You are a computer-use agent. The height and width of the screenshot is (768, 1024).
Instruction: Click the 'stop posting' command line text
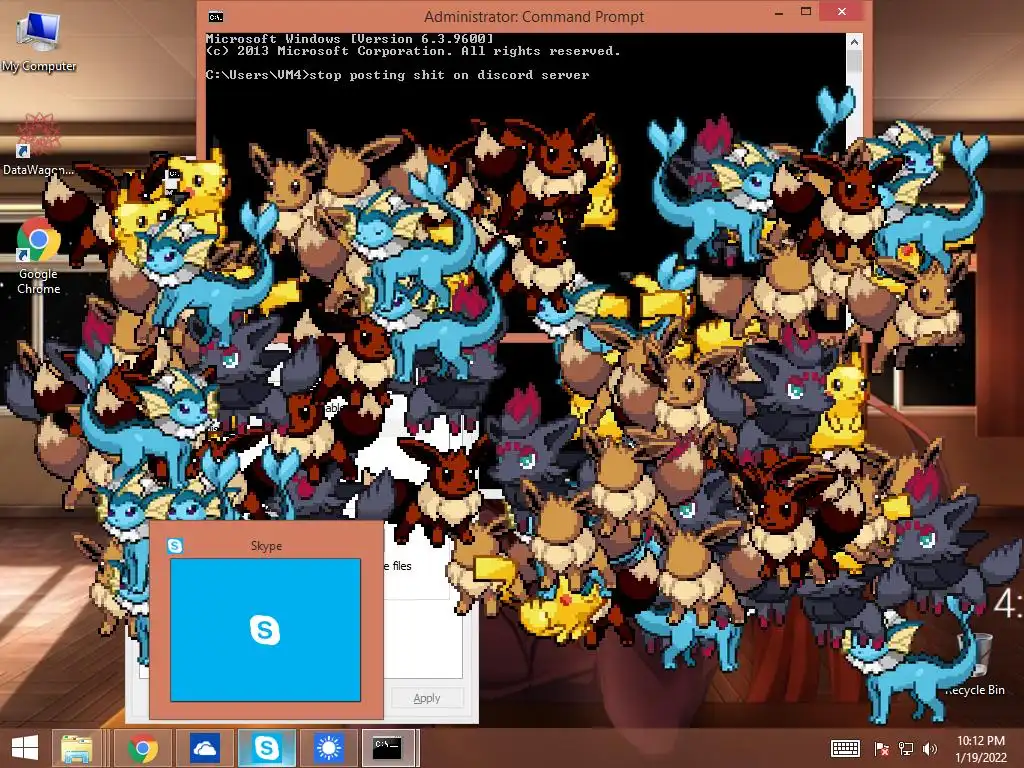point(449,75)
